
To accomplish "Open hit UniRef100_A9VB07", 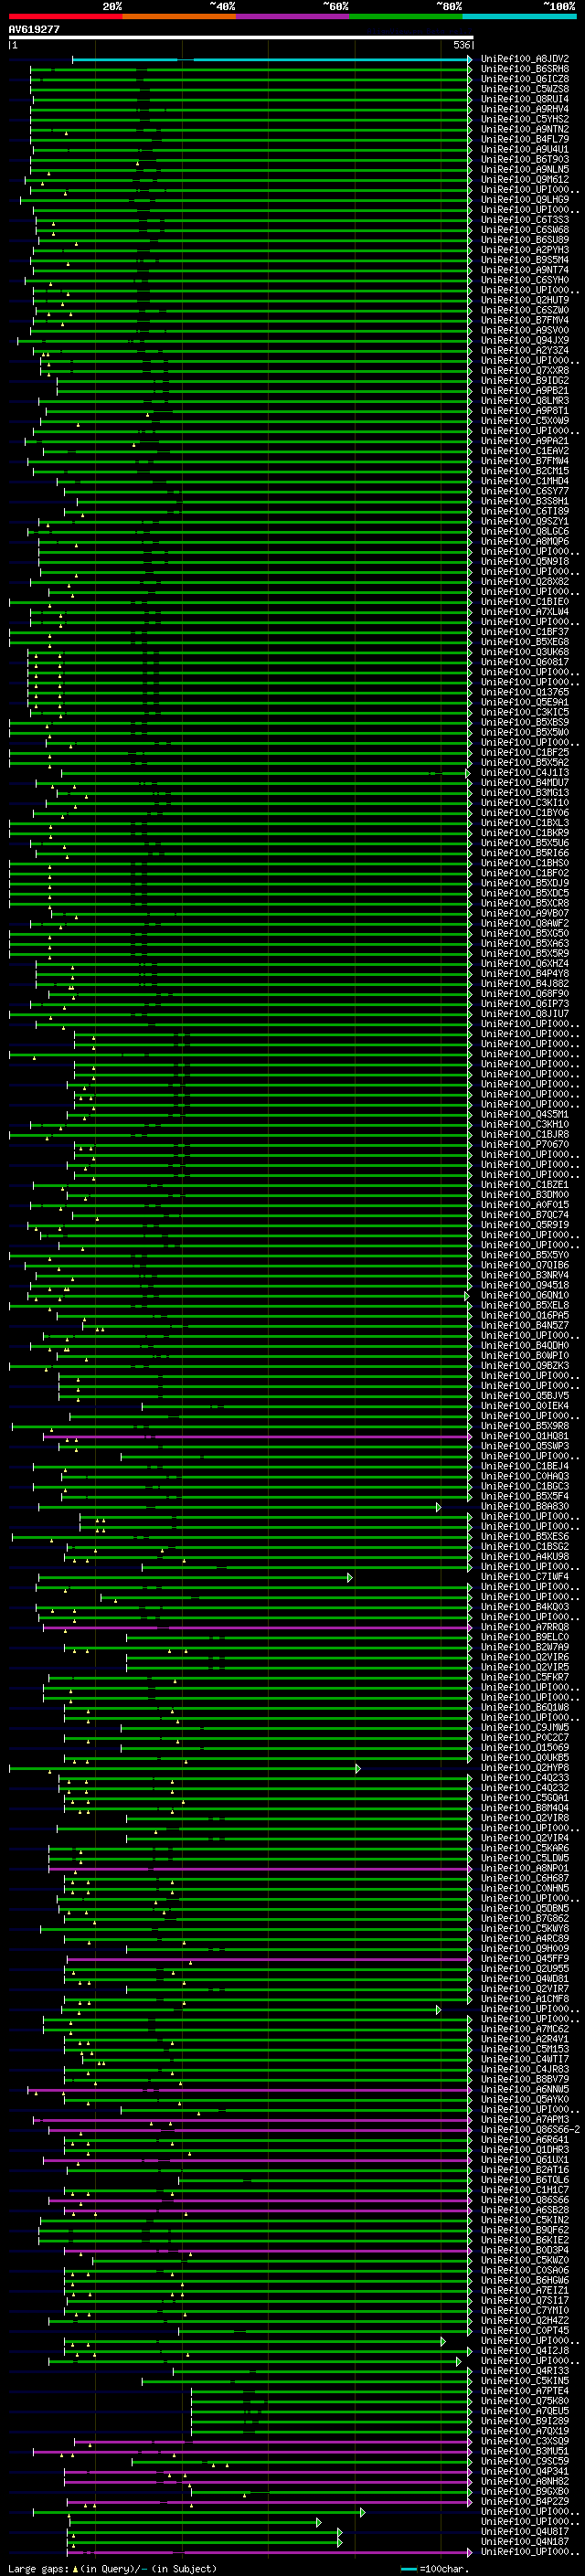I will coord(525,913).
